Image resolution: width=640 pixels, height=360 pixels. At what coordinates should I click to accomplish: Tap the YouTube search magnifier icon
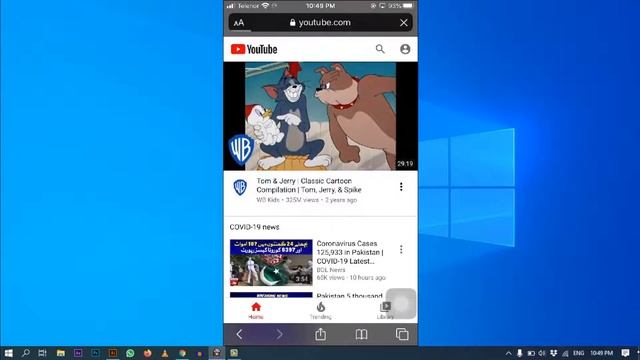380,49
